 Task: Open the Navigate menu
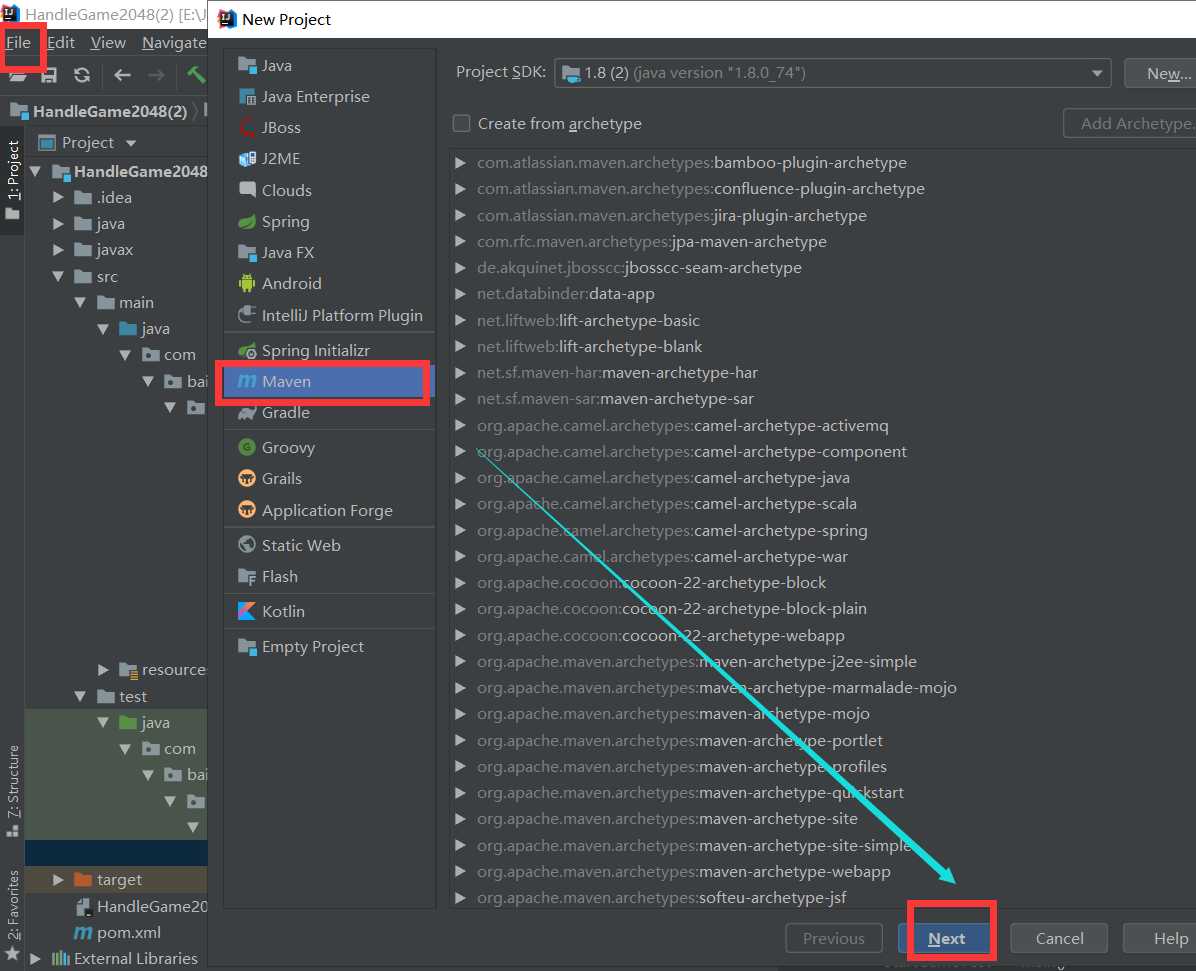coord(175,43)
